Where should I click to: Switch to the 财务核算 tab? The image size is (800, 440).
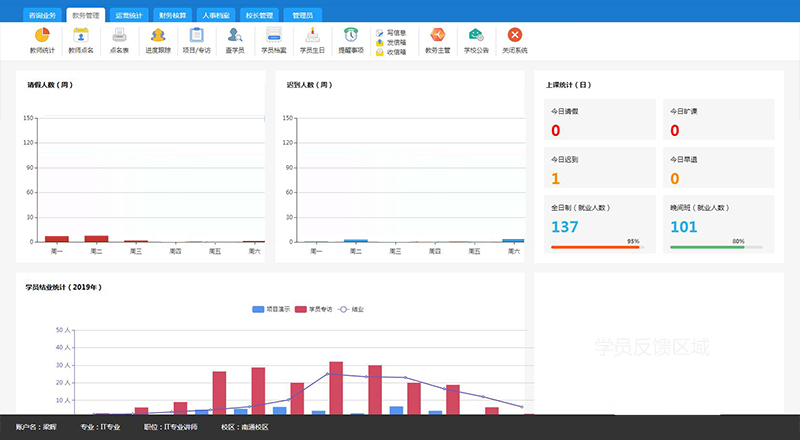[x=173, y=16]
